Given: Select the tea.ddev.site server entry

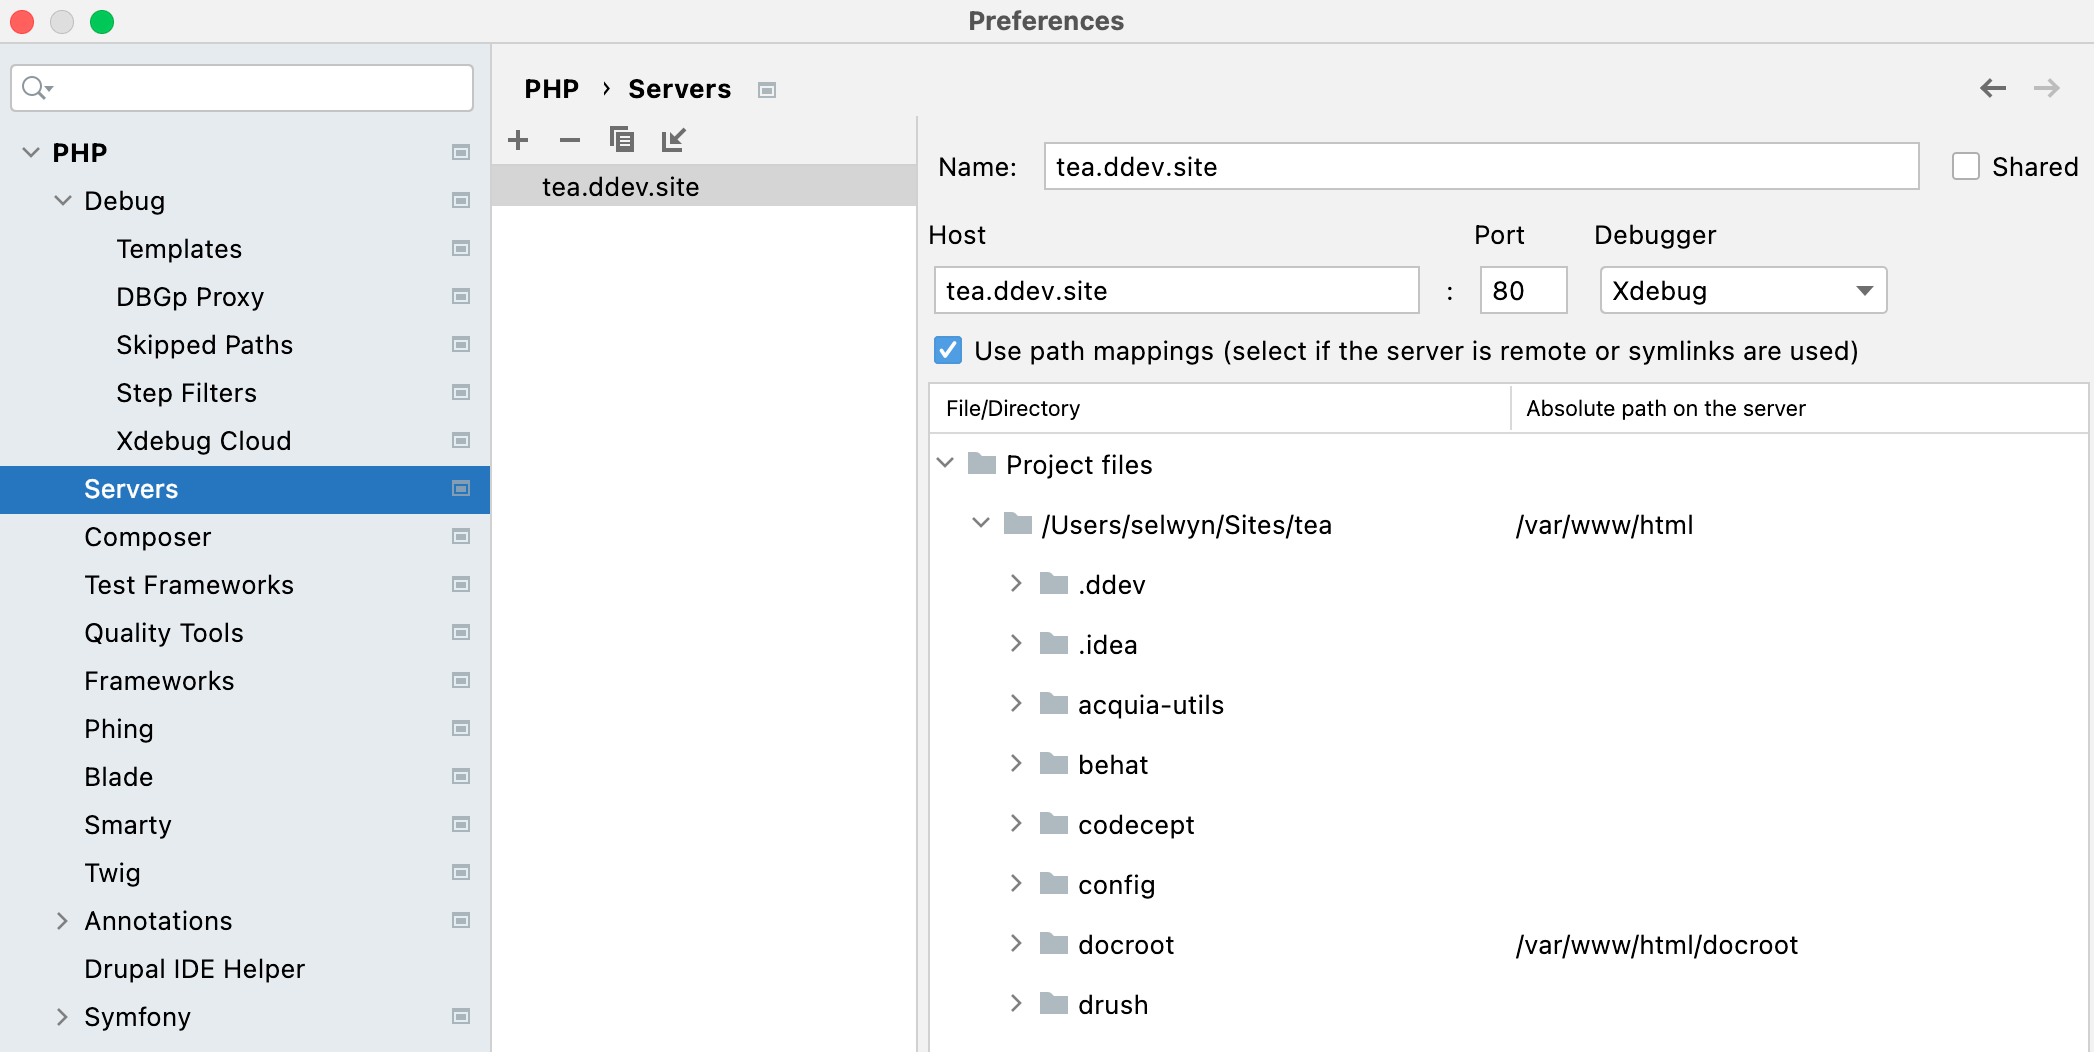Looking at the screenshot, I should (x=704, y=186).
